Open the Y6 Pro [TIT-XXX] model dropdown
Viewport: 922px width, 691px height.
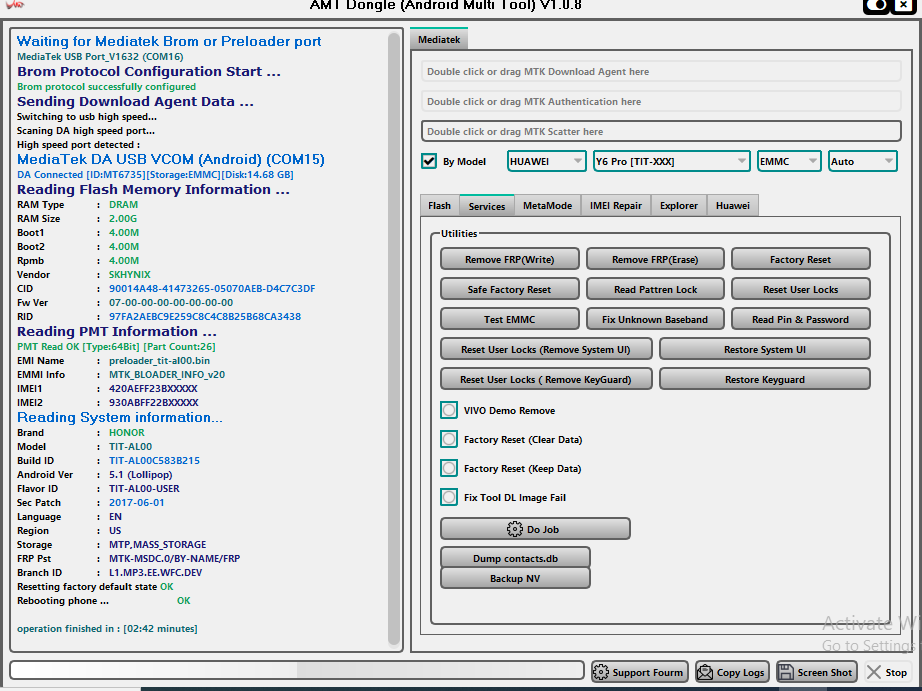pyautogui.click(x=672, y=161)
